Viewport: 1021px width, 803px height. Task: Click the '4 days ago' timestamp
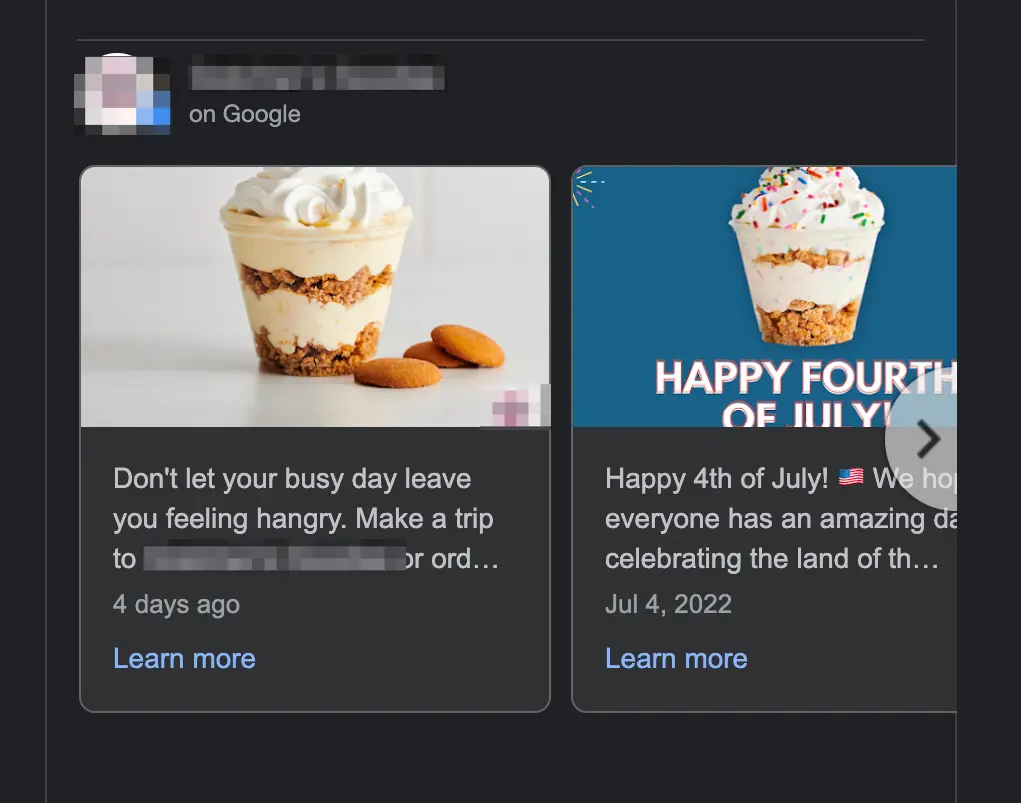176,604
